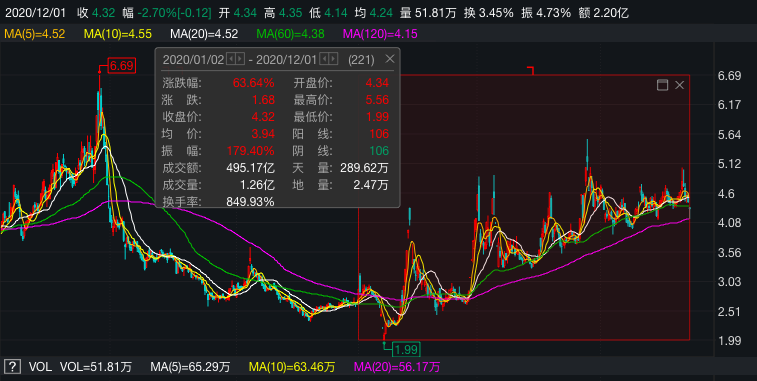757x381 pixels.
Task: Select the magenta MA(120)=4.15 label
Action: click(x=380, y=34)
